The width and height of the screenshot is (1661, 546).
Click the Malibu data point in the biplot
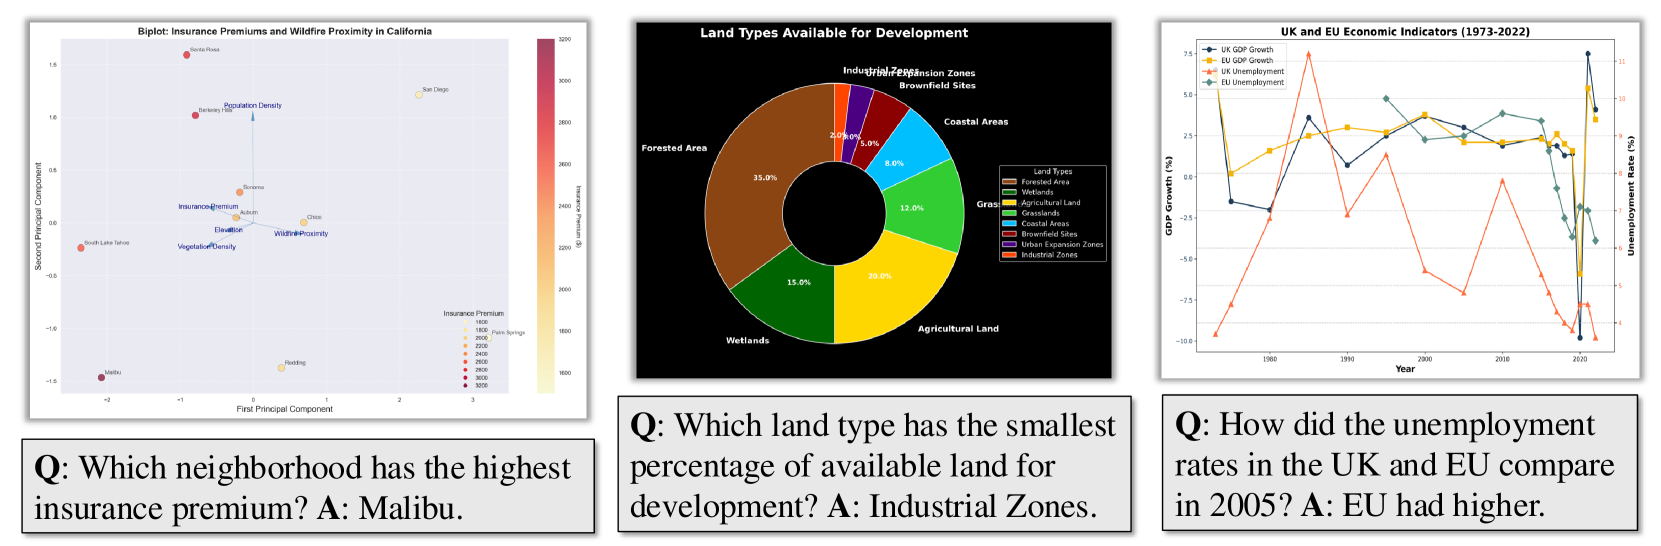(x=101, y=377)
